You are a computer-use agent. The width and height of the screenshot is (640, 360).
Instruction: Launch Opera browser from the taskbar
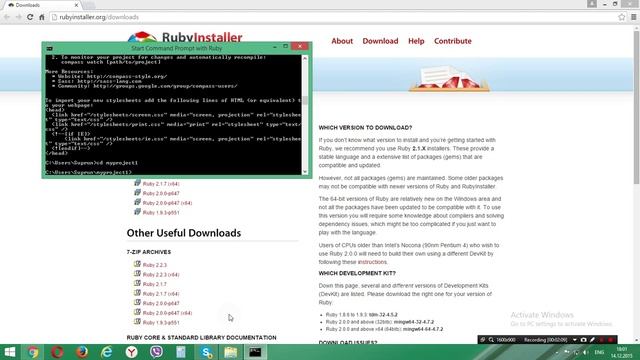coord(57,352)
